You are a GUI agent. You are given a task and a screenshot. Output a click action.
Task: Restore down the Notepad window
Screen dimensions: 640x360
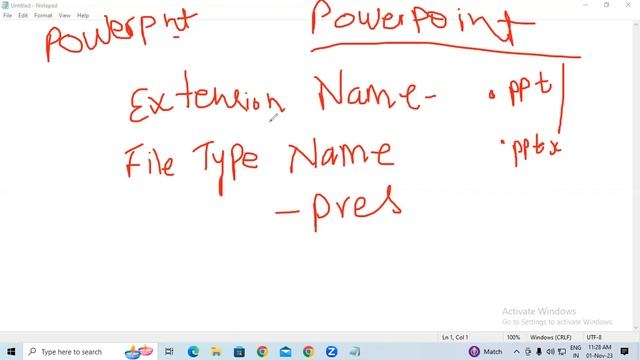[x=607, y=5]
